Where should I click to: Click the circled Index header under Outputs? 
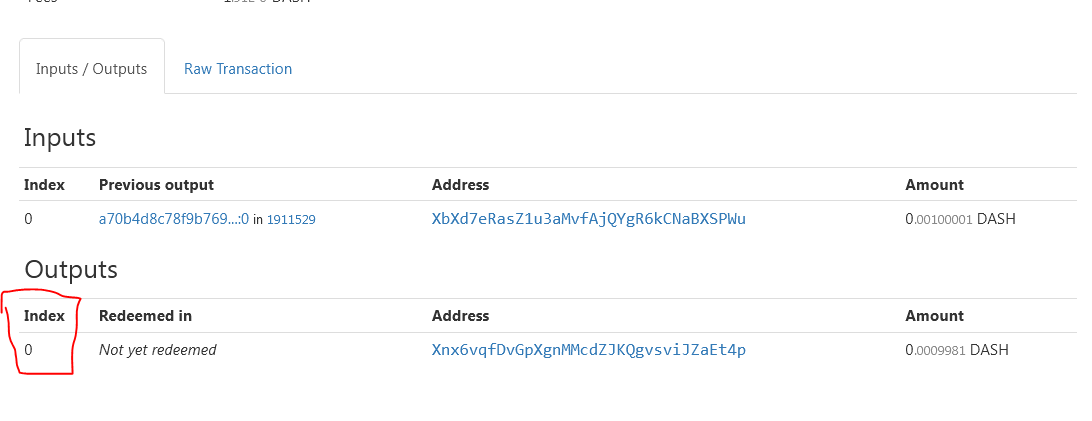[x=45, y=316]
